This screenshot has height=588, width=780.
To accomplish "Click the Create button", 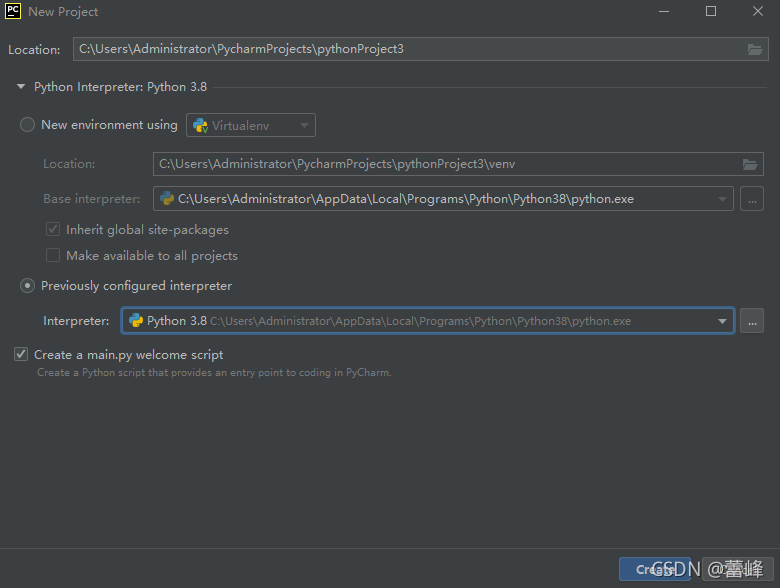I will pyautogui.click(x=655, y=569).
